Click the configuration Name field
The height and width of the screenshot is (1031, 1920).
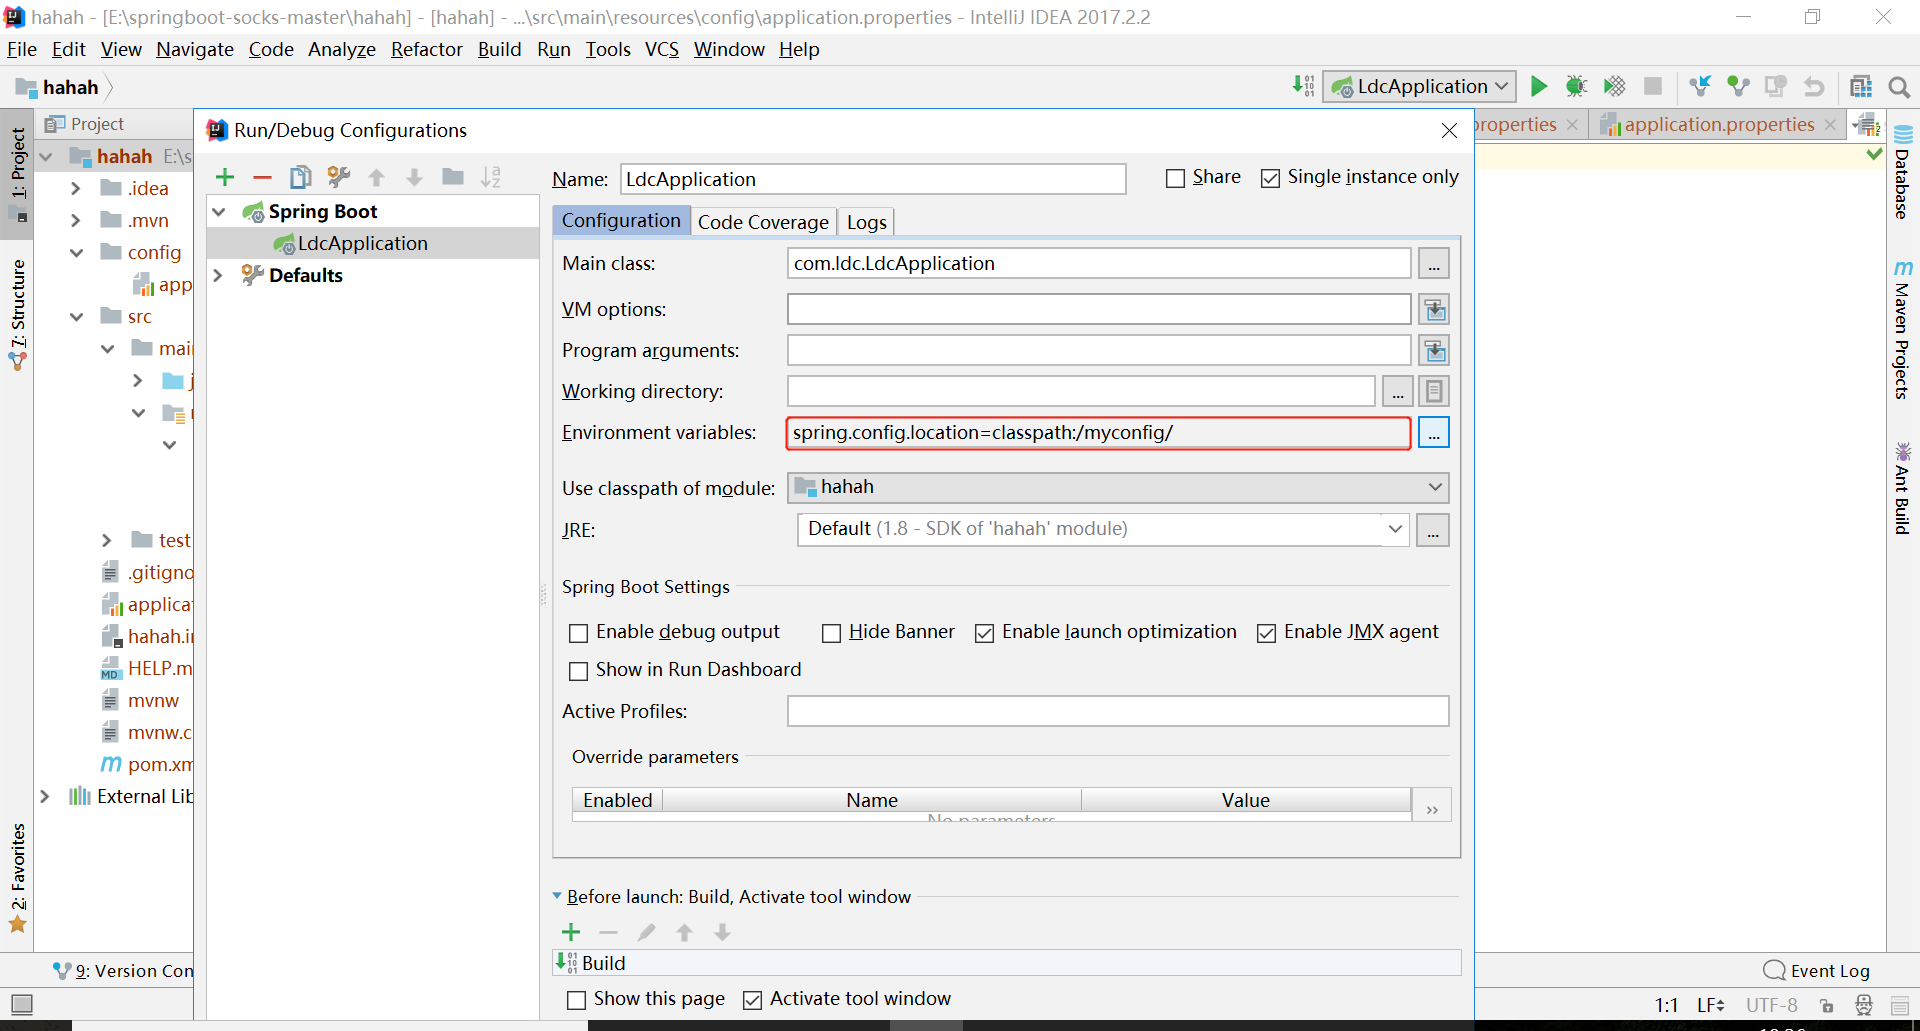(873, 179)
